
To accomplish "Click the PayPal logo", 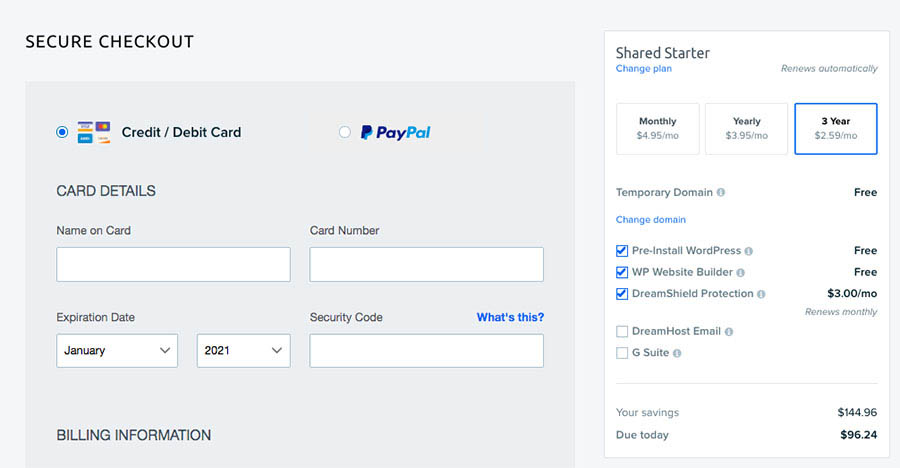I will (x=395, y=132).
